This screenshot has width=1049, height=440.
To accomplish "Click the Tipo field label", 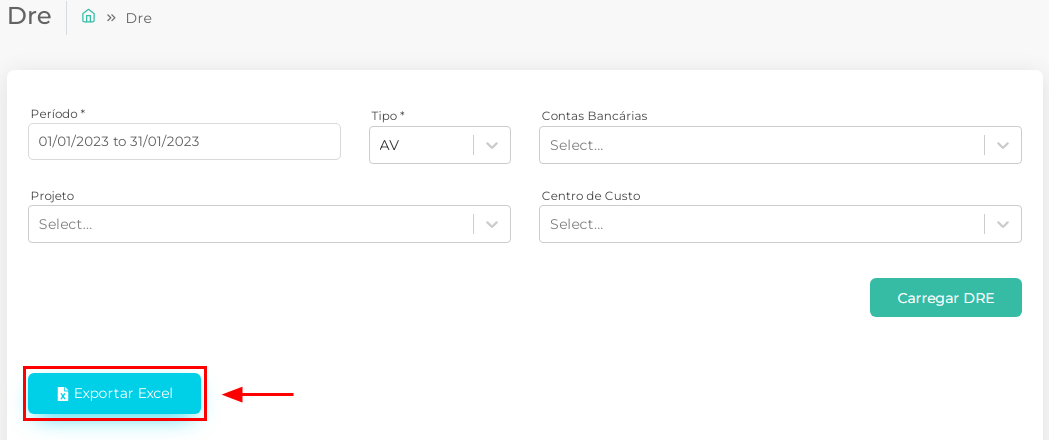I will 388,116.
